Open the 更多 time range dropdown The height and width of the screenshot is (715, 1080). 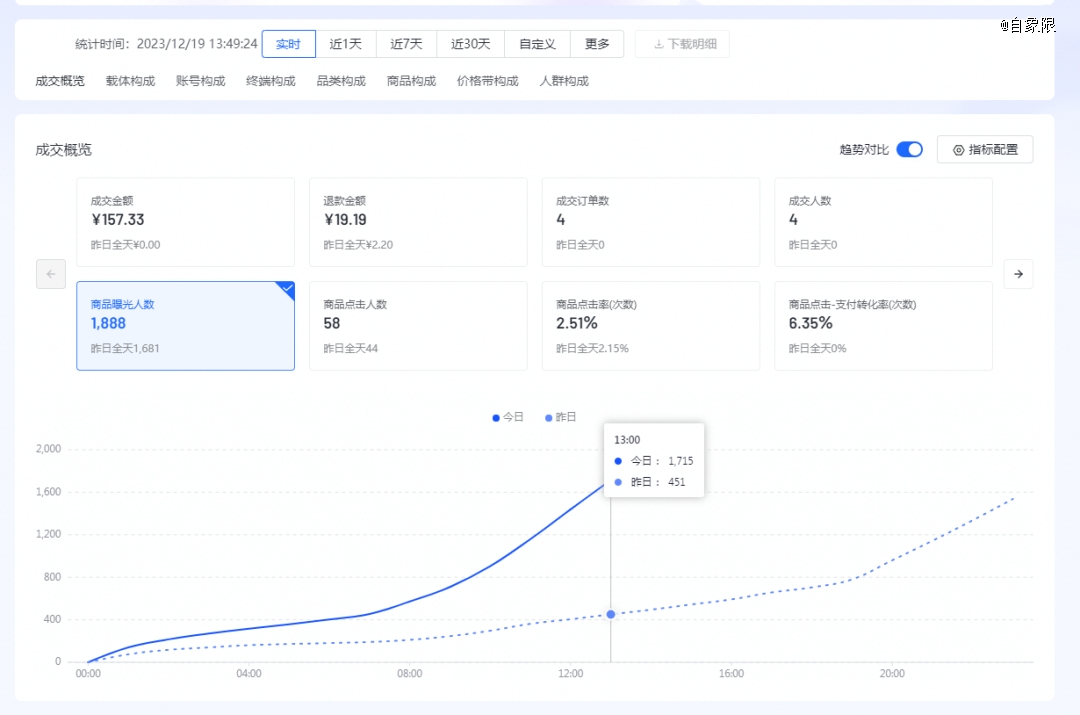[597, 44]
